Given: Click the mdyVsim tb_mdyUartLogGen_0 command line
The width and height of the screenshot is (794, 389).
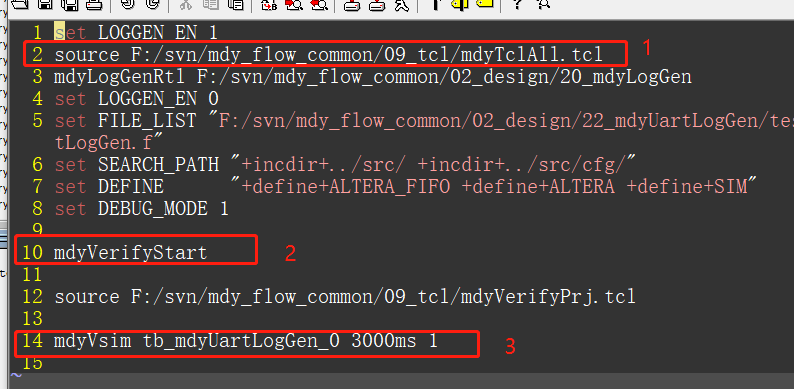Looking at the screenshot, I should 246,341.
